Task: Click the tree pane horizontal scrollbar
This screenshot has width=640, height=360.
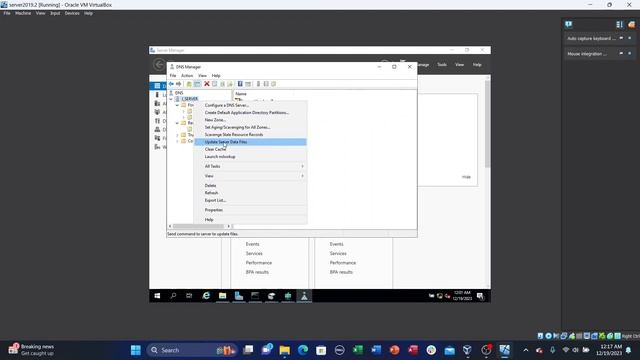Action: [x=198, y=226]
